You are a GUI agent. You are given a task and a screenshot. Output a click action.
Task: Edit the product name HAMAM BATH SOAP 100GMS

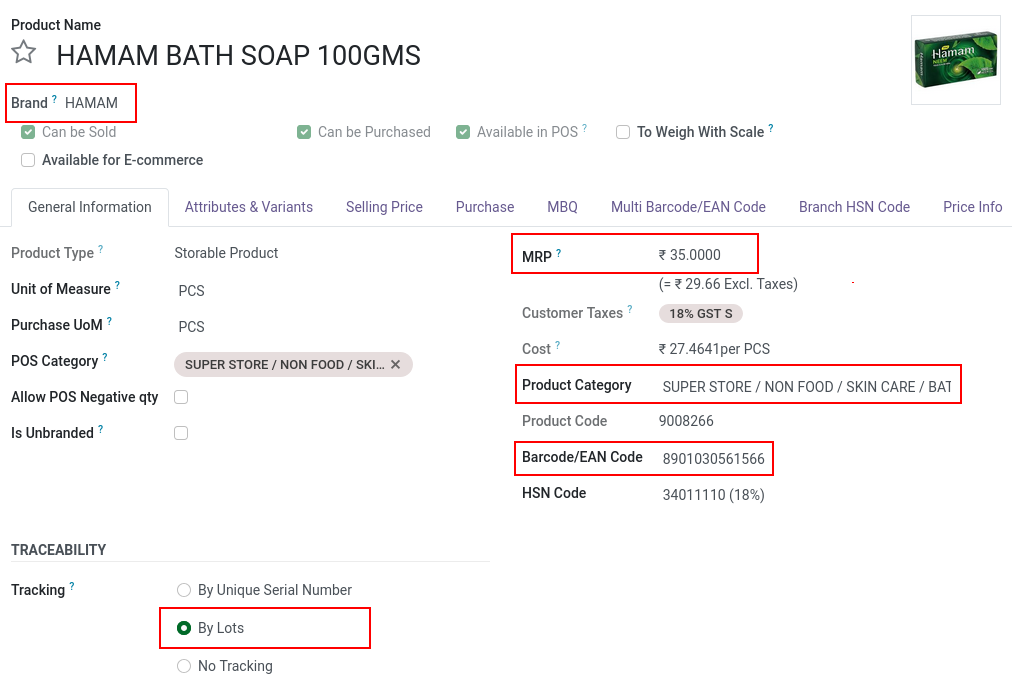(239, 55)
